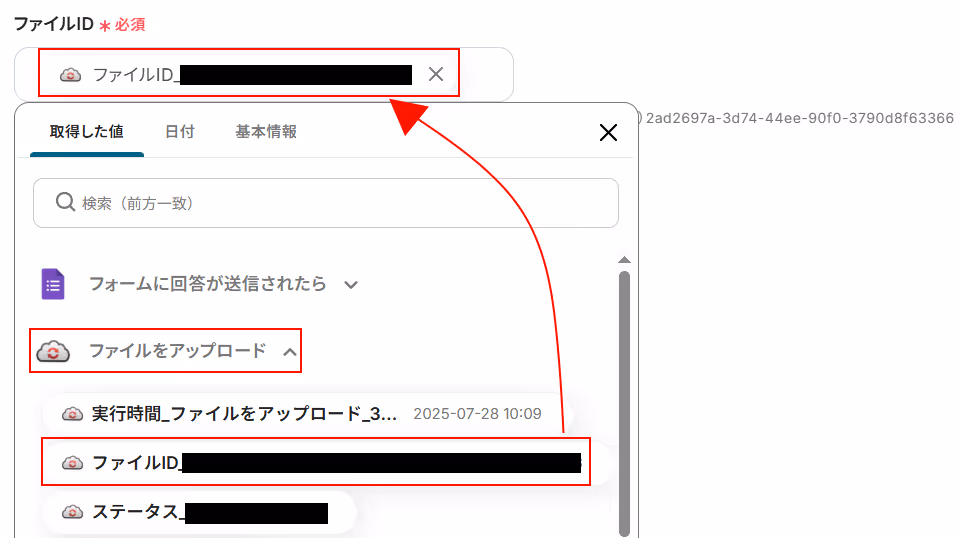Click the magnifier icon in the search box

pos(65,202)
